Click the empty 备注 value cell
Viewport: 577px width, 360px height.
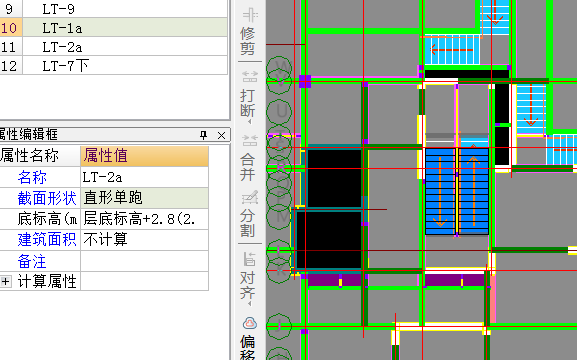pos(144,261)
